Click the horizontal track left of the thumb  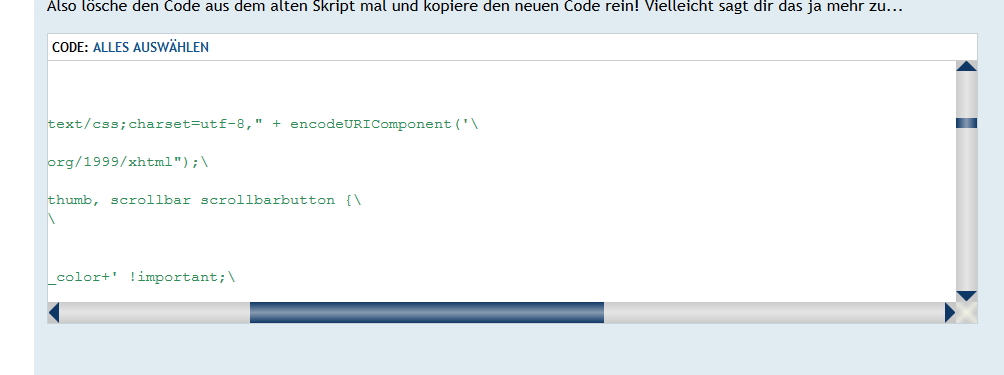pos(154,312)
